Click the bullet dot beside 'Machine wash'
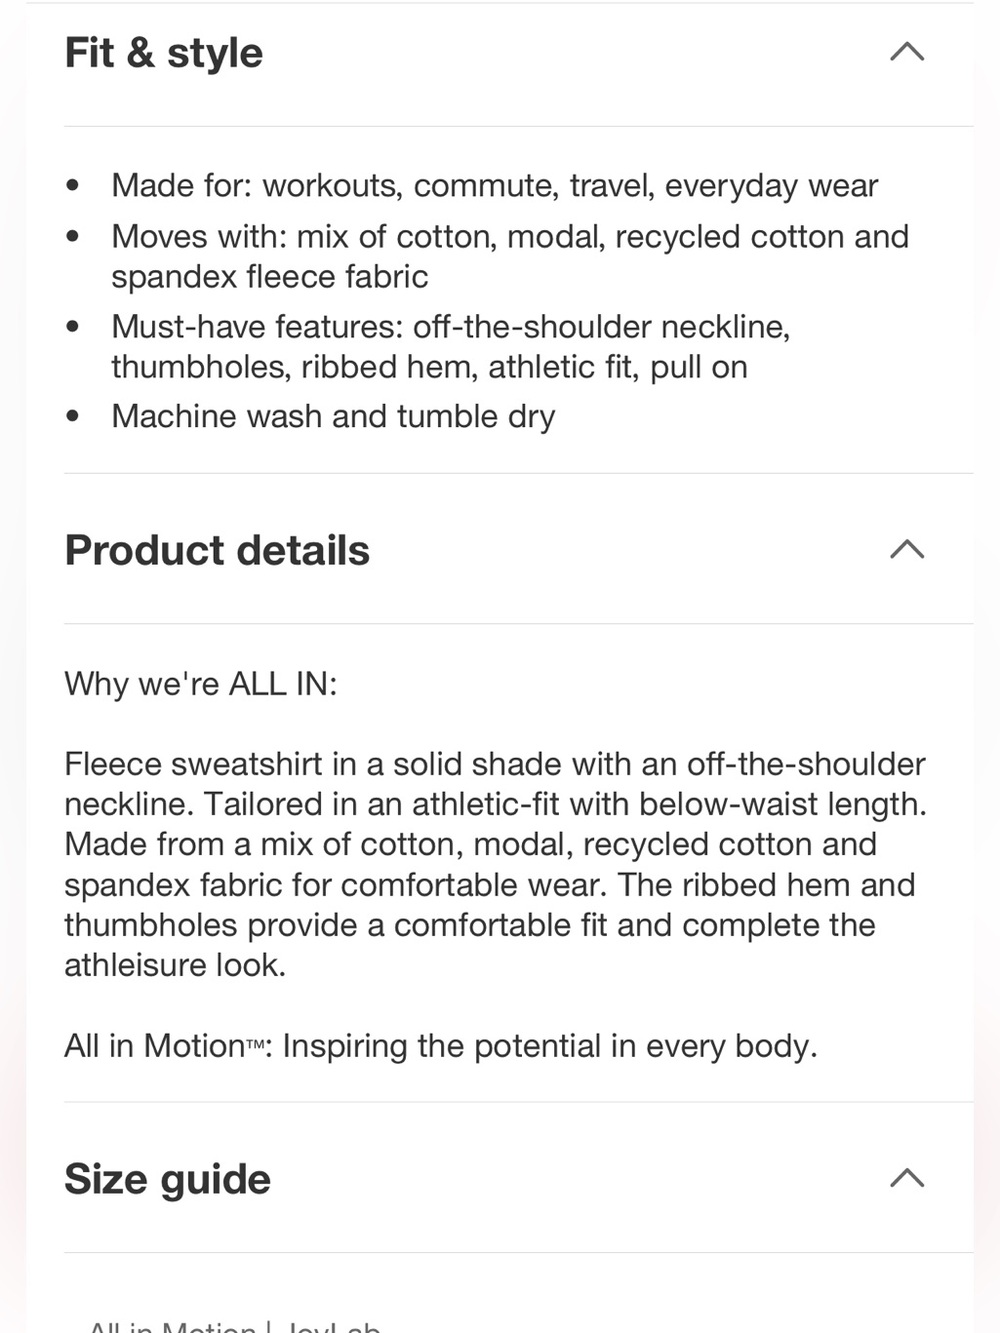 pyautogui.click(x=72, y=417)
